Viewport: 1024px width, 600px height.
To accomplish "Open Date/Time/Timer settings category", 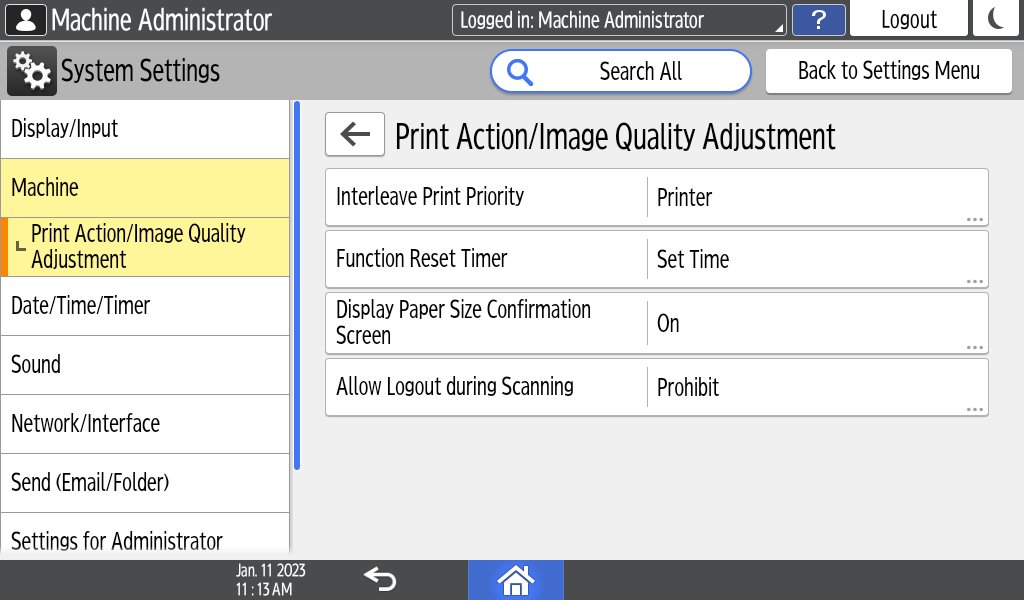I will pos(145,306).
